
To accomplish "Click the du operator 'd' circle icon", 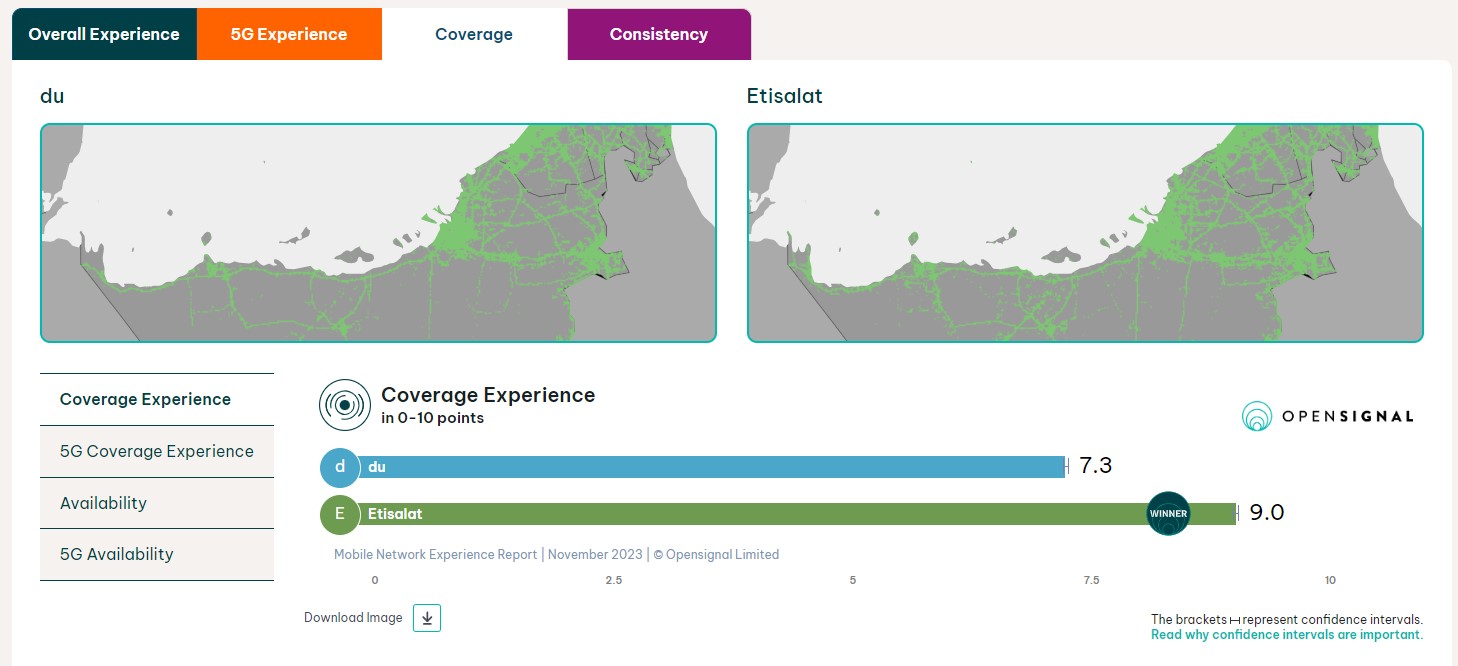I will click(340, 467).
